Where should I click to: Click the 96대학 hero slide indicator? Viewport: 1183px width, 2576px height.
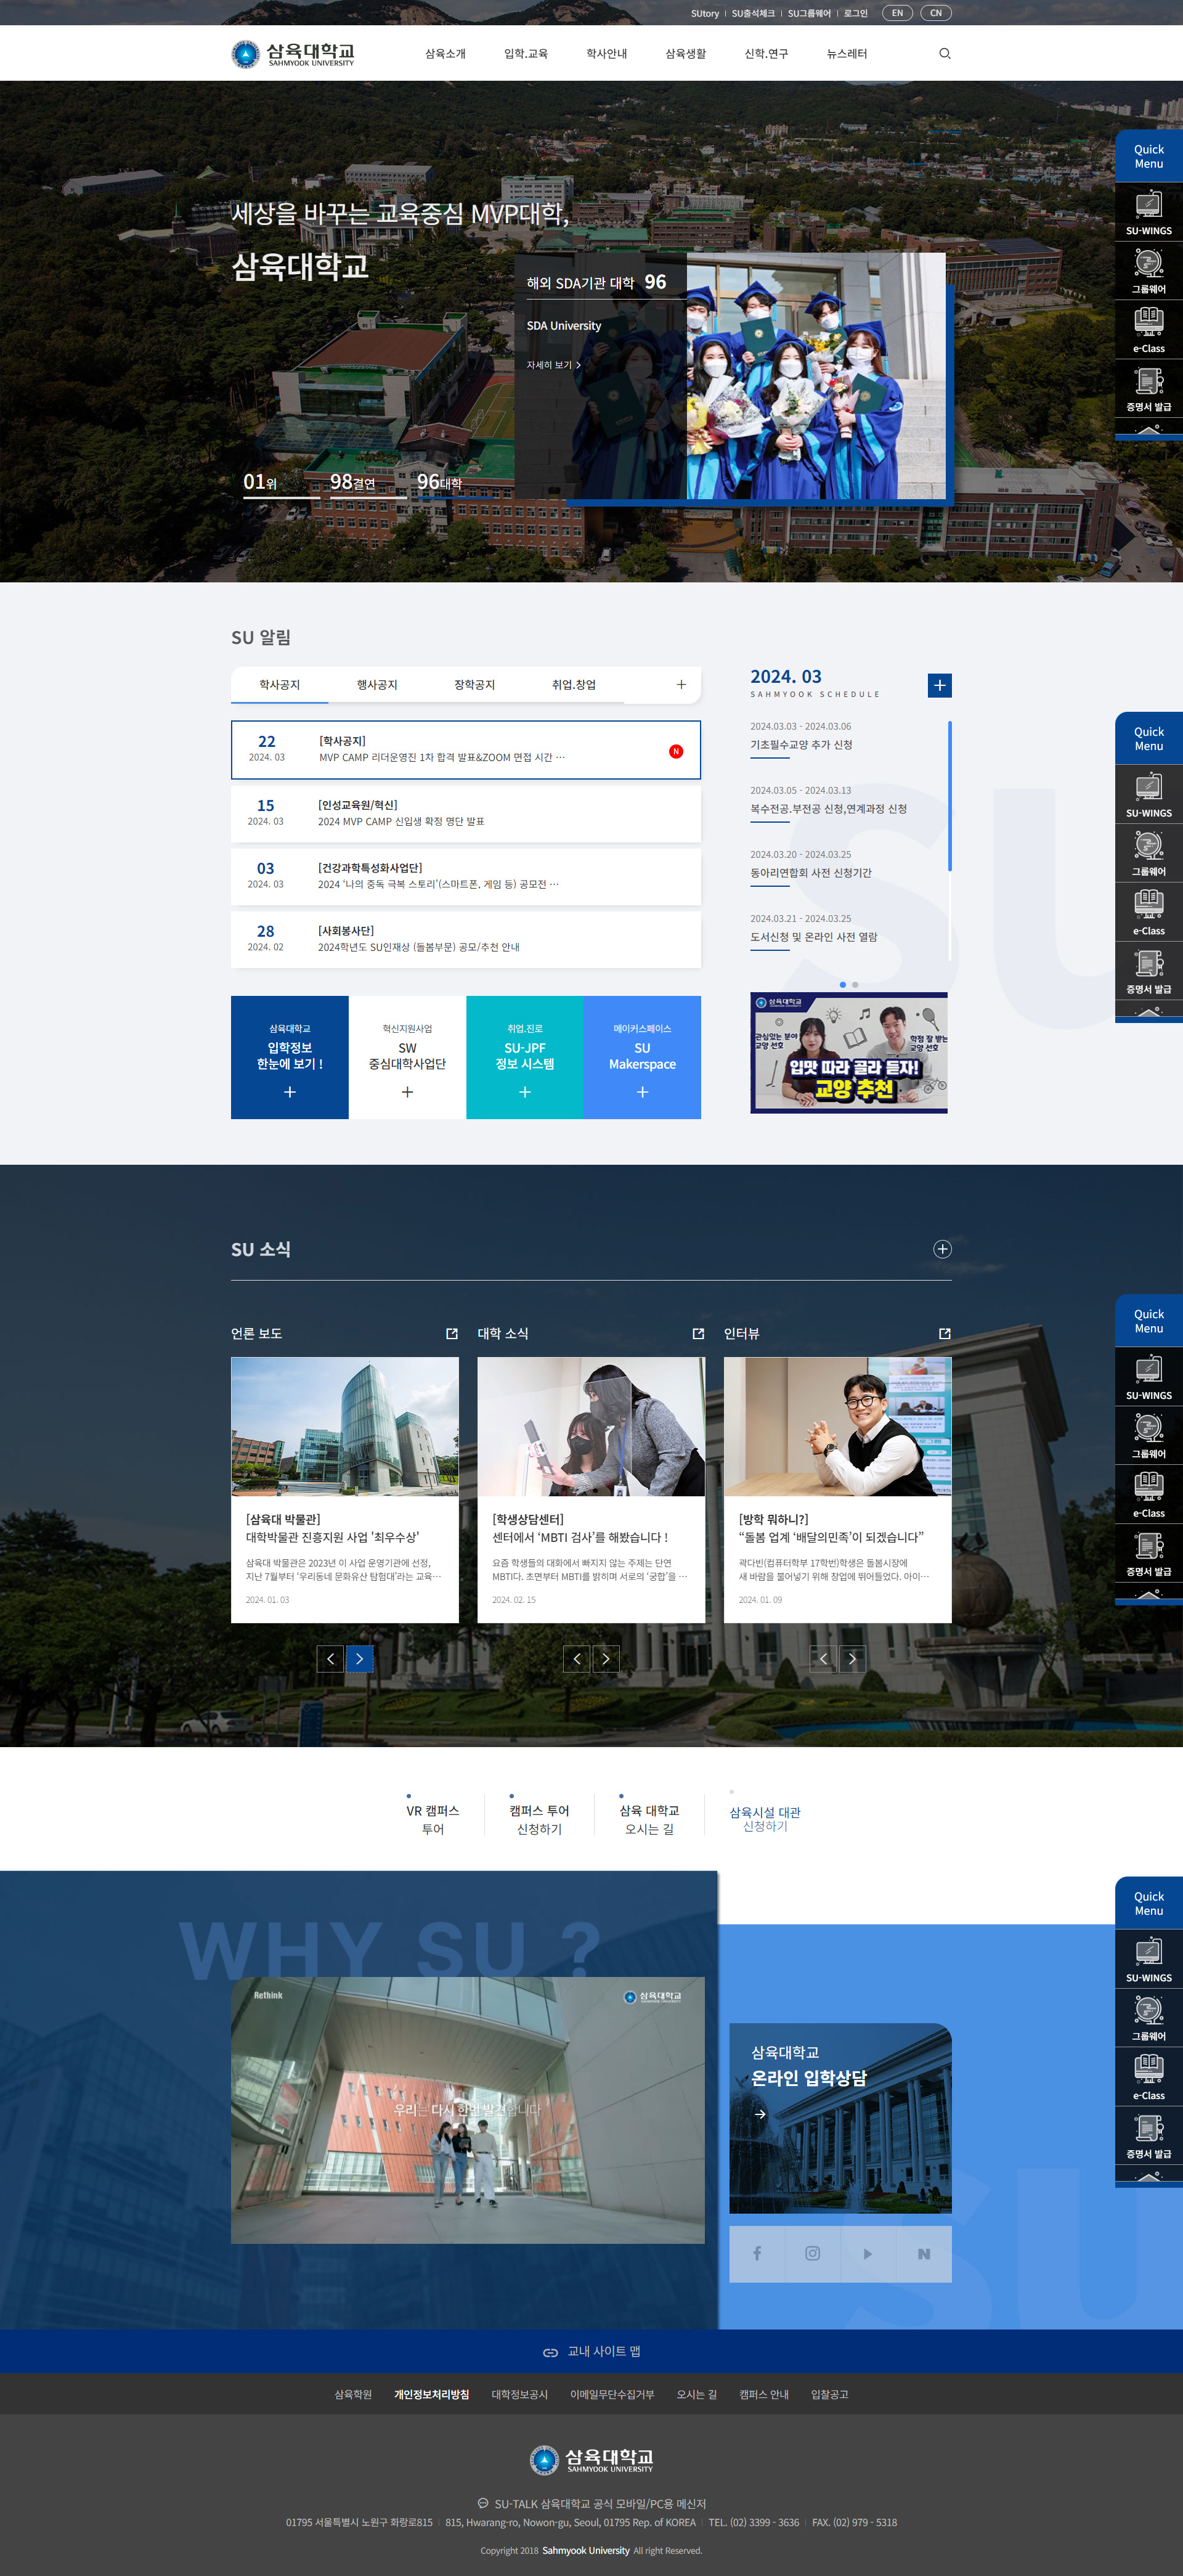[x=439, y=483]
